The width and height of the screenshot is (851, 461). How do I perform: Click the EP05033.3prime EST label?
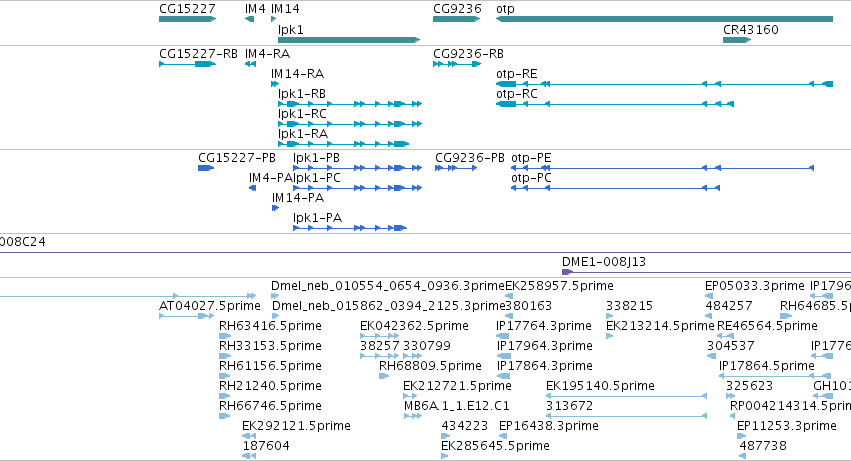click(x=755, y=286)
